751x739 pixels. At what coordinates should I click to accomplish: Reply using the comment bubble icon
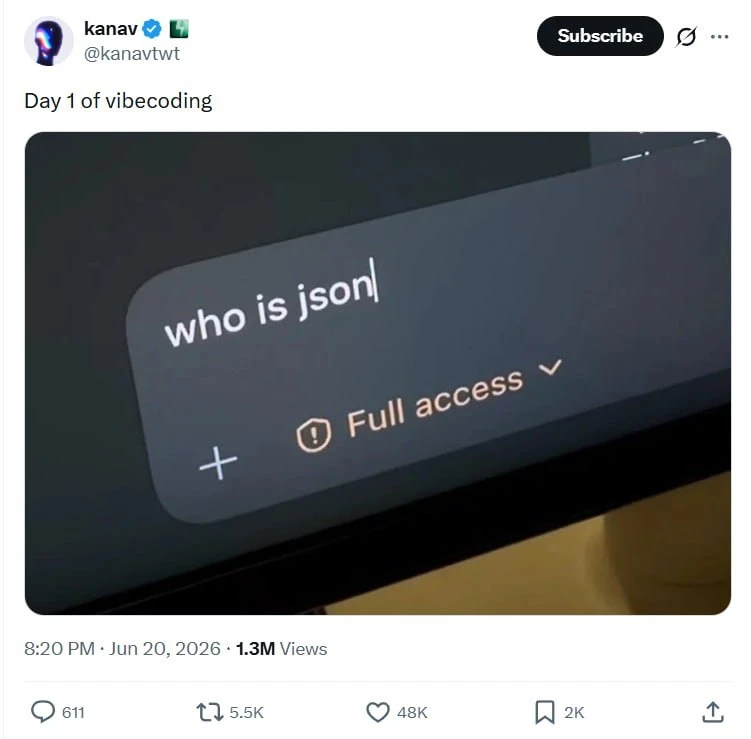click(x=43, y=712)
